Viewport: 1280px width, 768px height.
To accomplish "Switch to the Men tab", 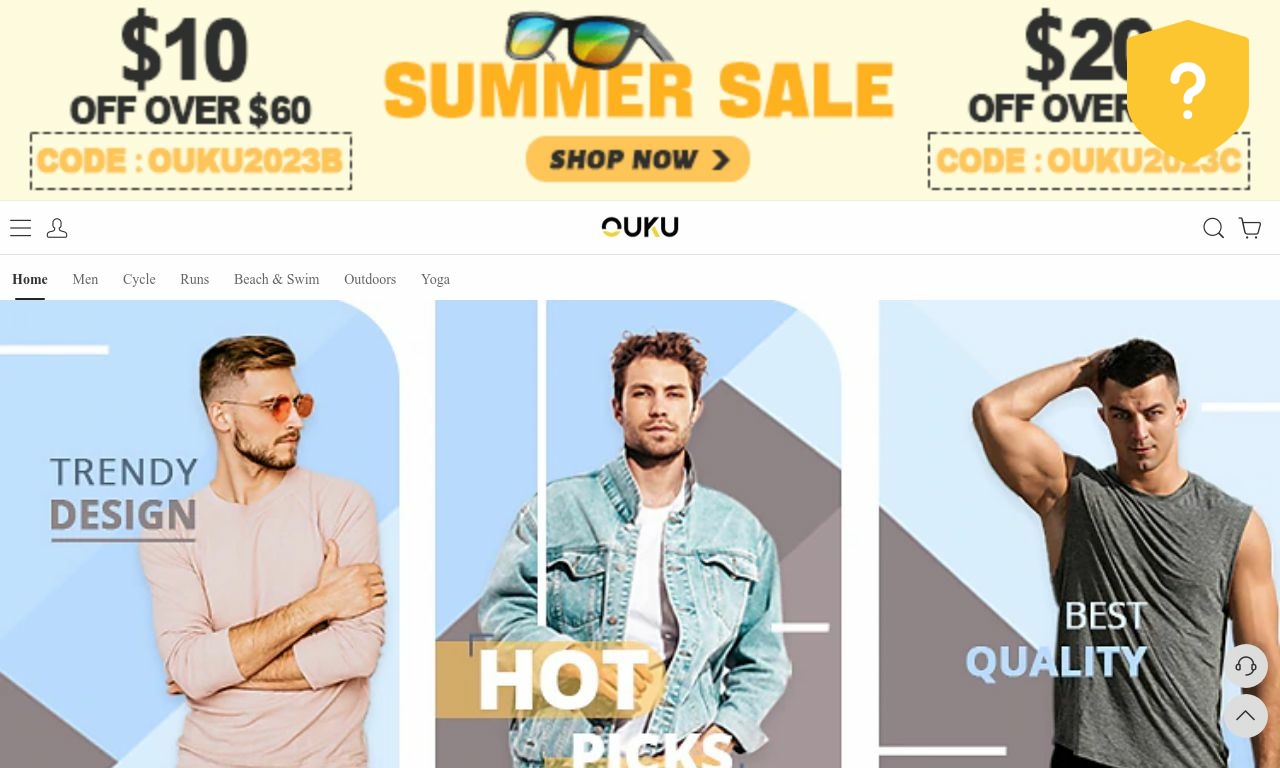I will pyautogui.click(x=85, y=279).
